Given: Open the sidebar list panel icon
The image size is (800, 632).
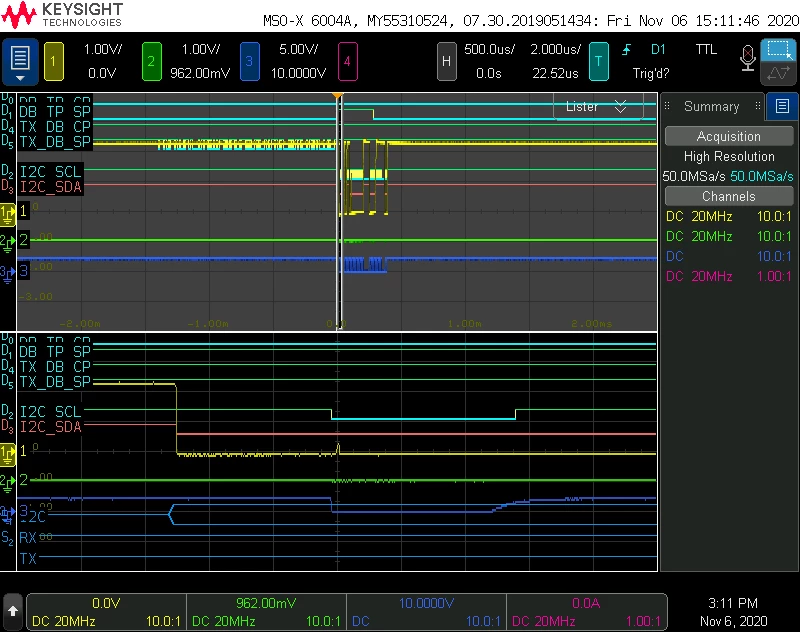Looking at the screenshot, I should click(x=782, y=106).
